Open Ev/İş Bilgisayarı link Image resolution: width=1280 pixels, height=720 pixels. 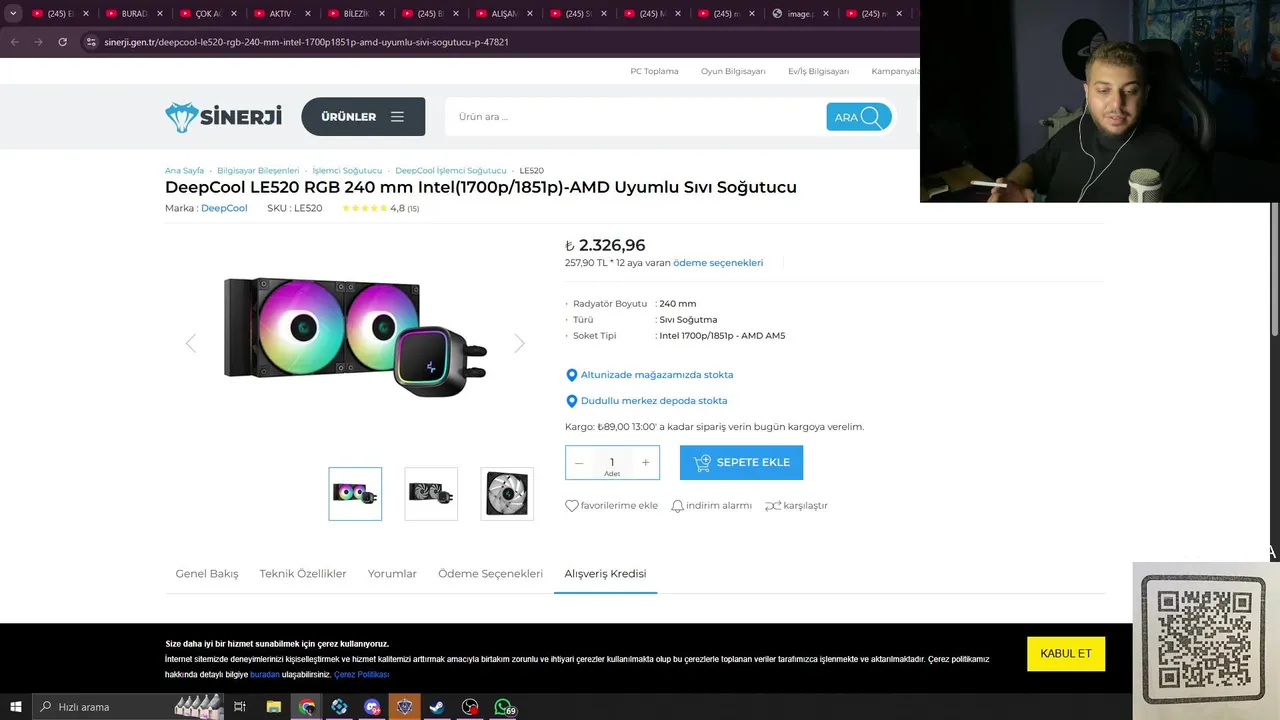click(818, 71)
